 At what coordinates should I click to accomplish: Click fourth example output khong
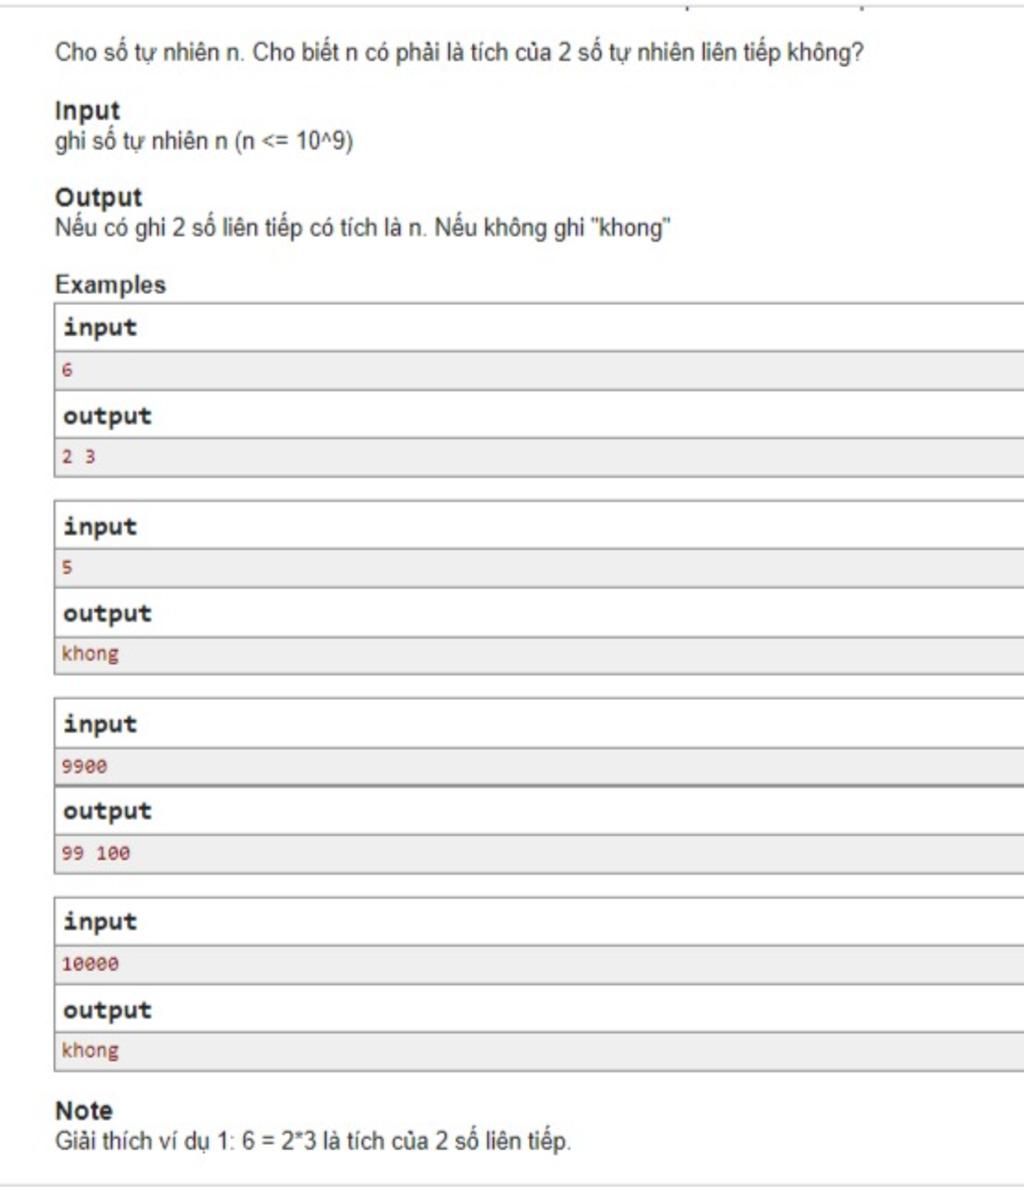(90, 1050)
